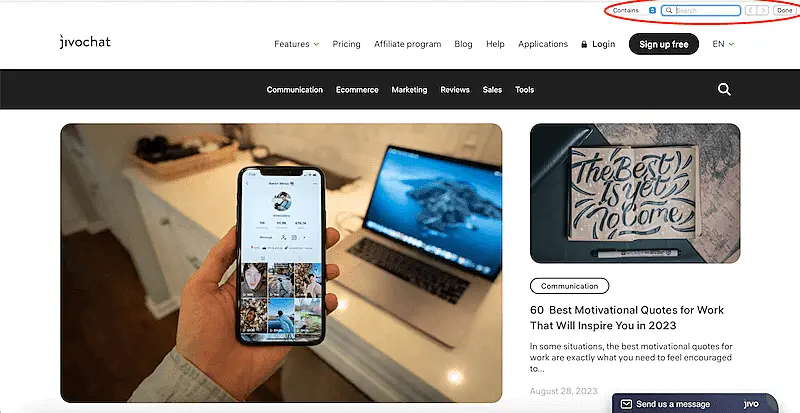This screenshot has width=800, height=413.
Task: Go to next find result arrow
Action: pyautogui.click(x=763, y=10)
